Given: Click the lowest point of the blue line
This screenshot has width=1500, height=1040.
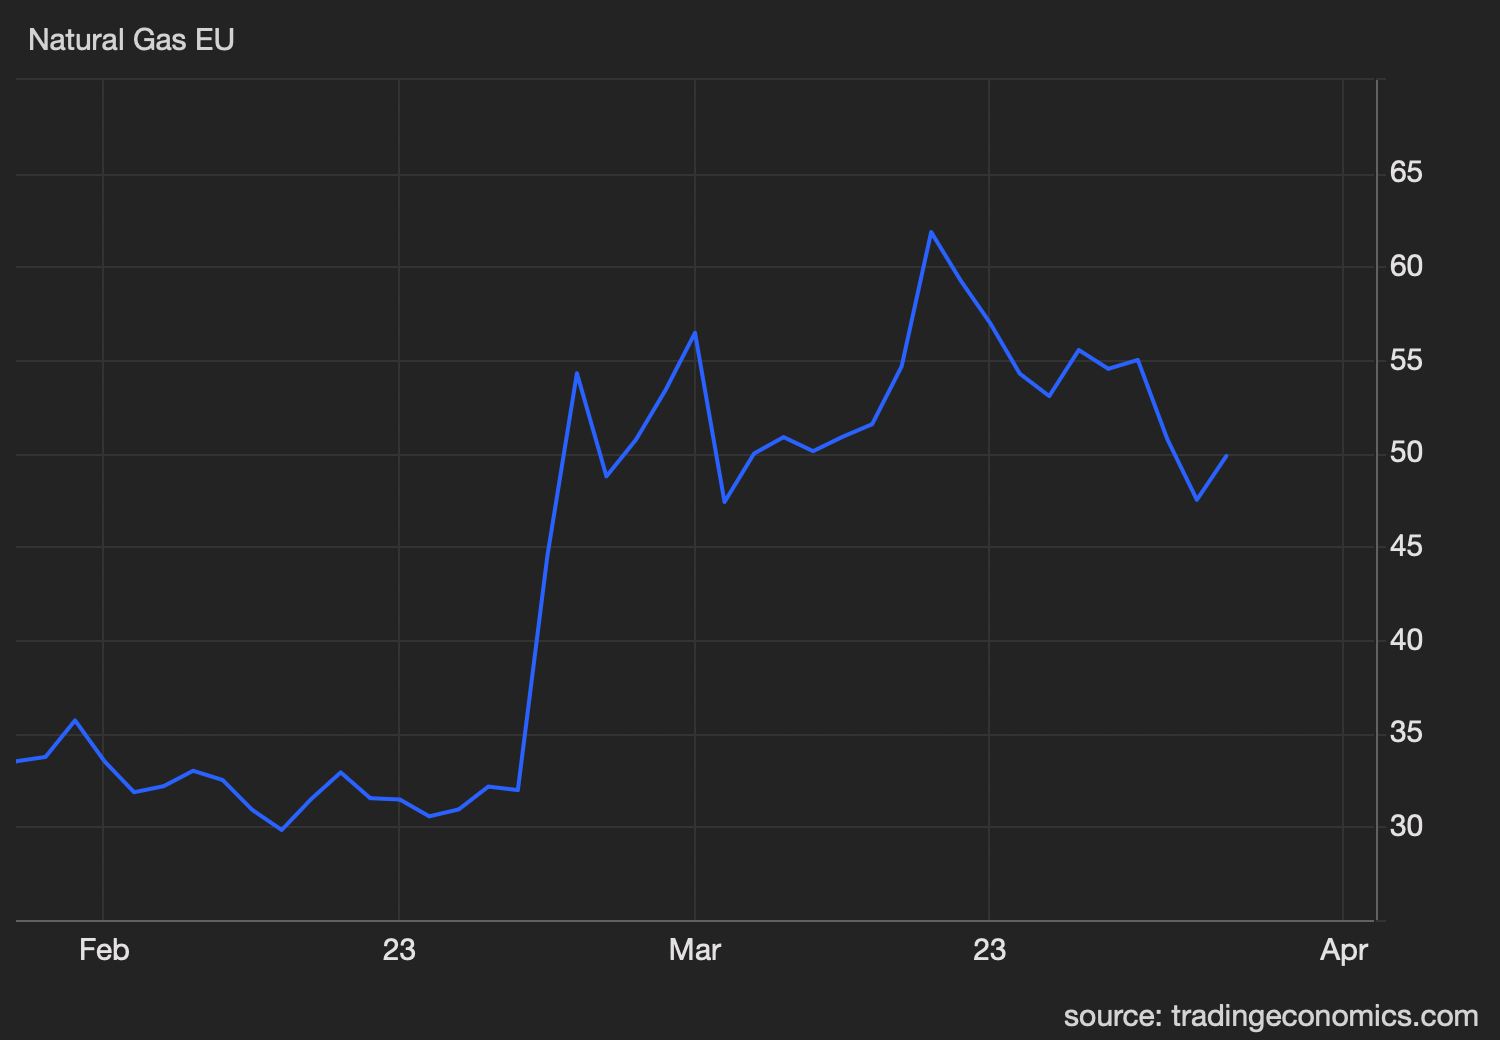Looking at the screenshot, I should (x=282, y=829).
